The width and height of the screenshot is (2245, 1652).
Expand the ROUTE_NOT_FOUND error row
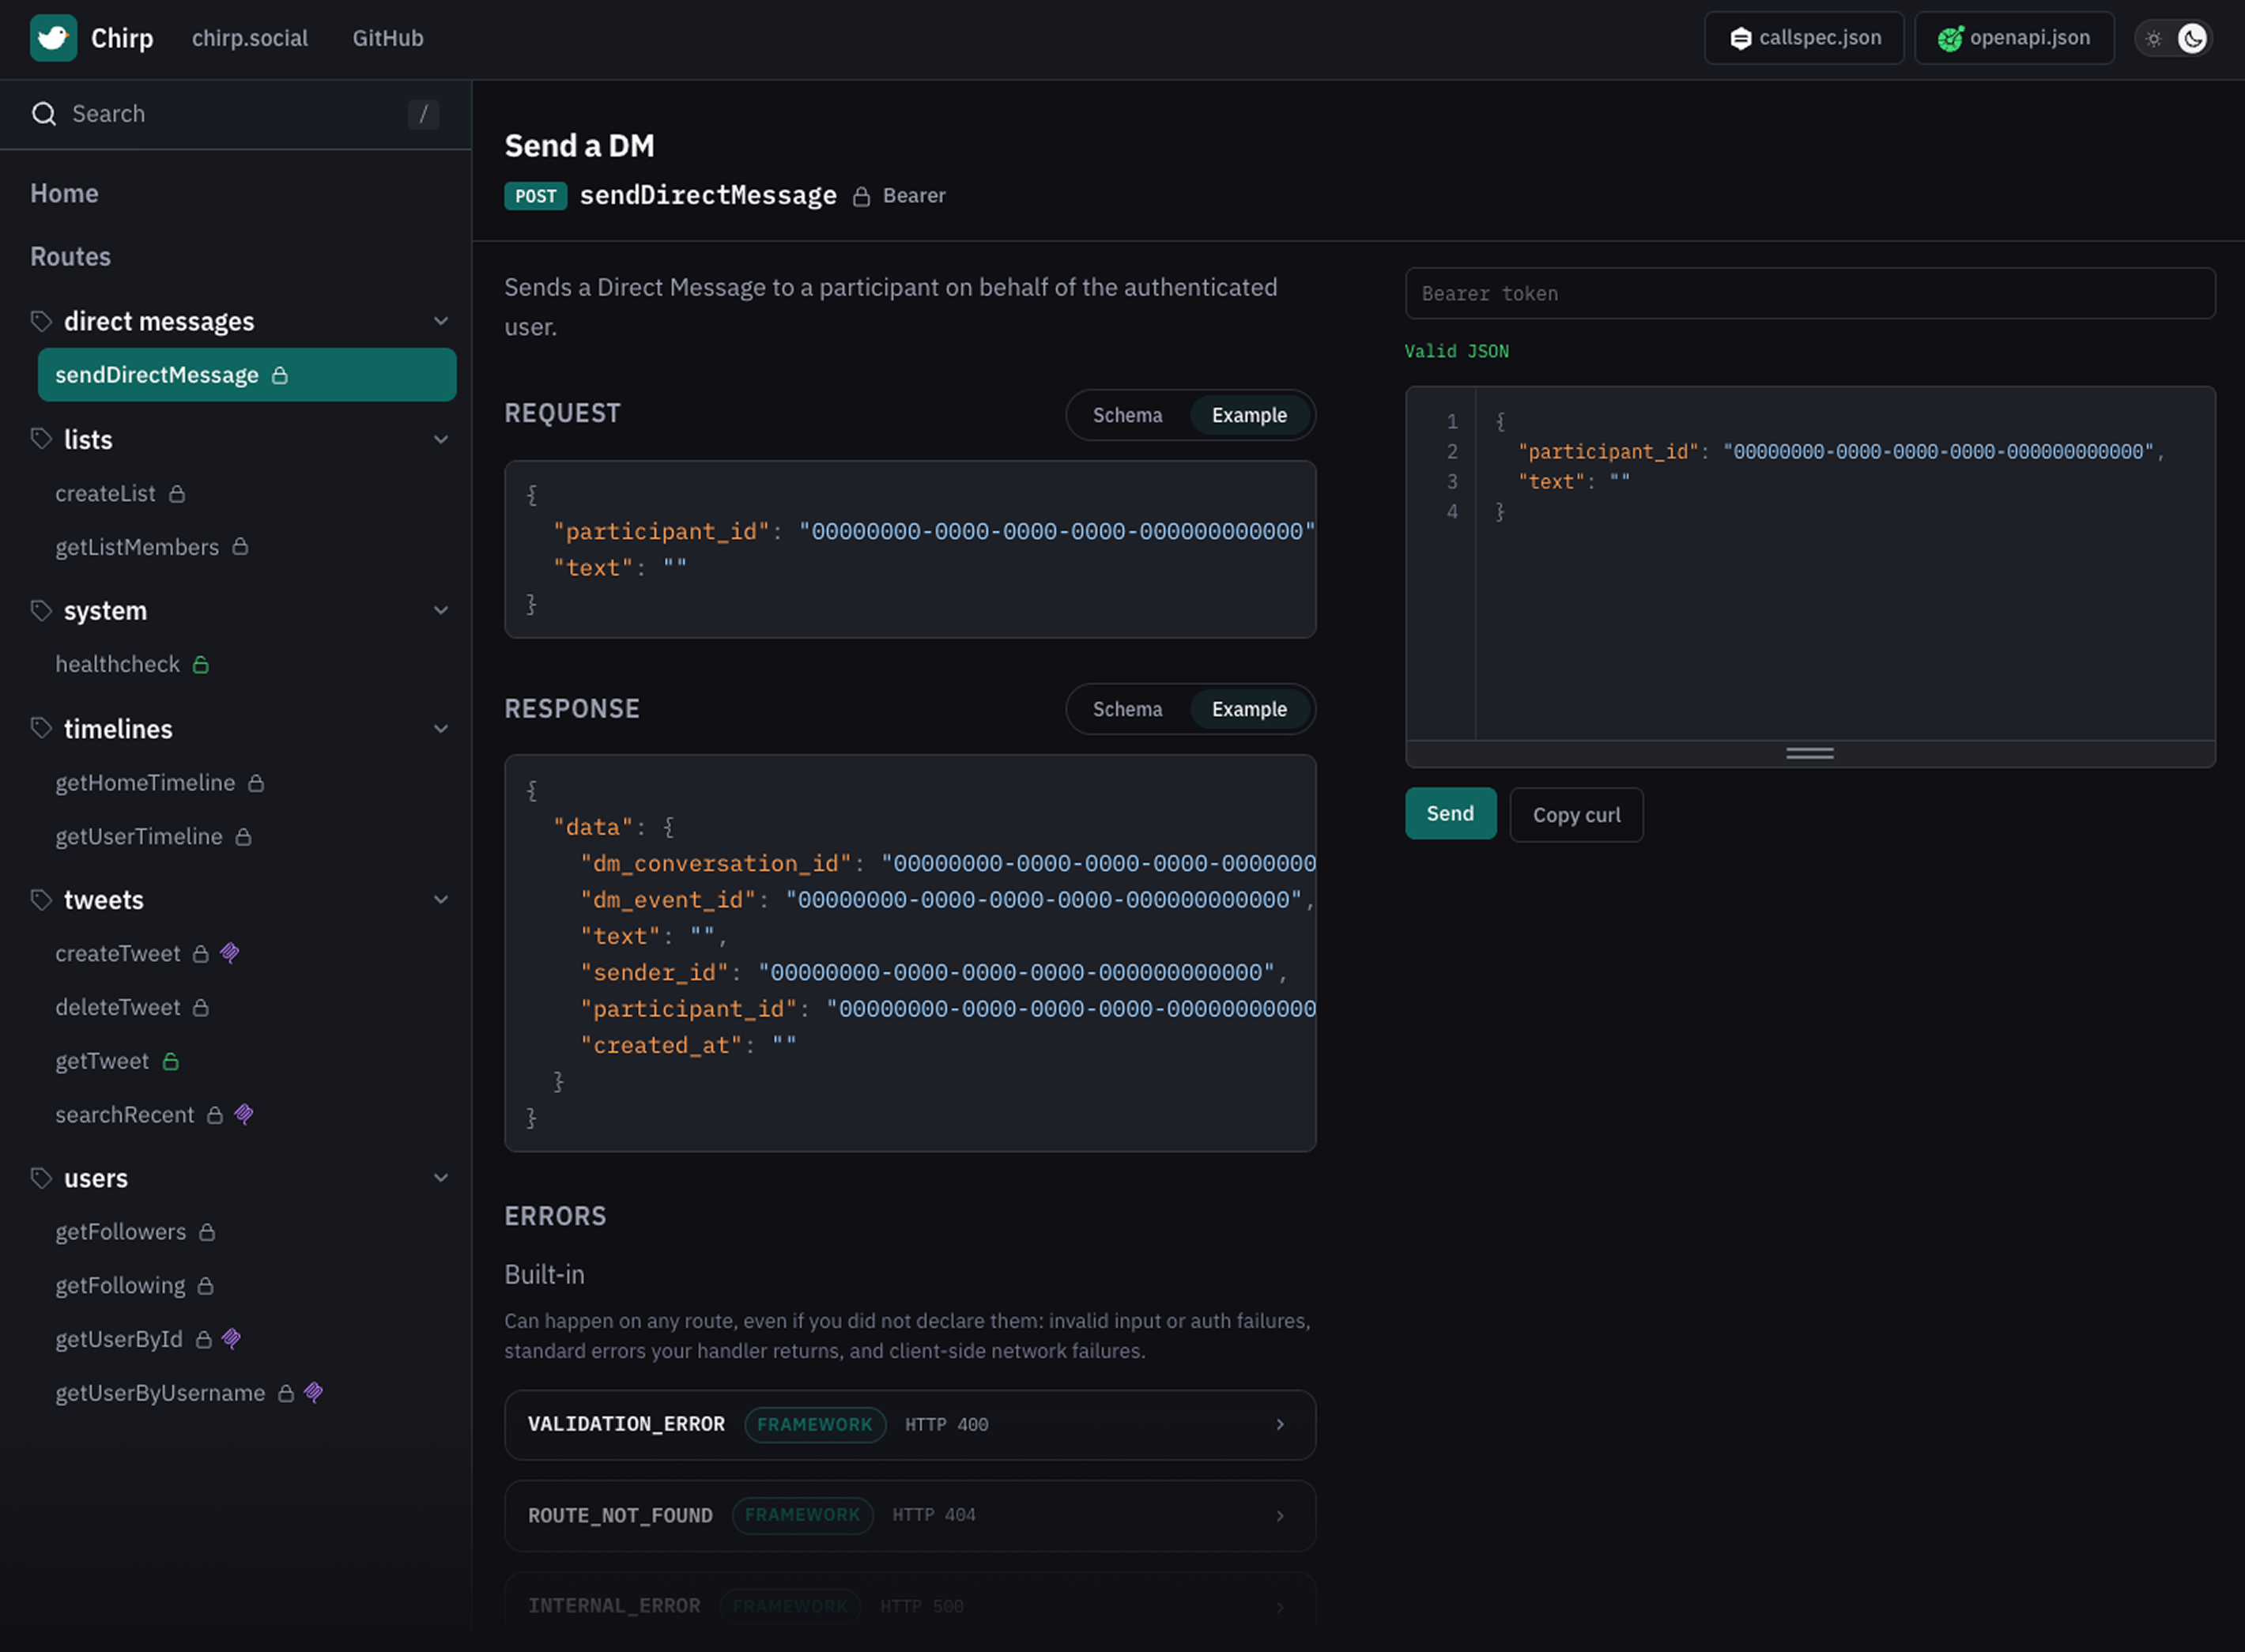910,1515
